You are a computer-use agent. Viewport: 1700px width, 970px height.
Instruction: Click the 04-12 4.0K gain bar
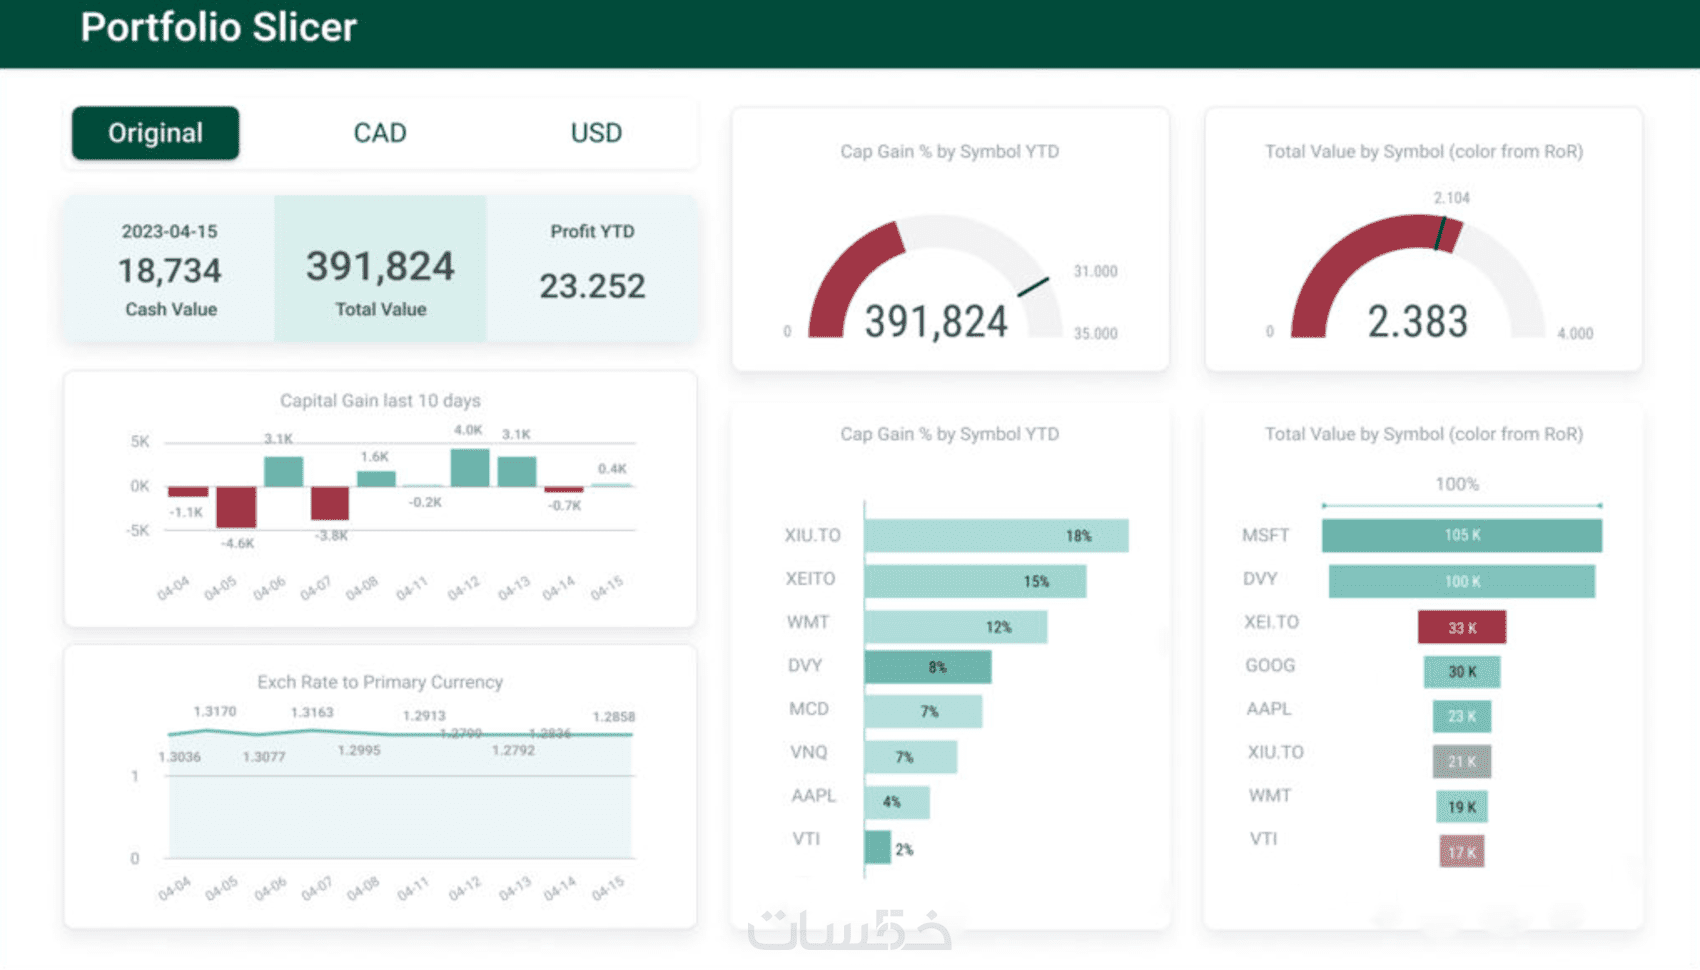[470, 468]
